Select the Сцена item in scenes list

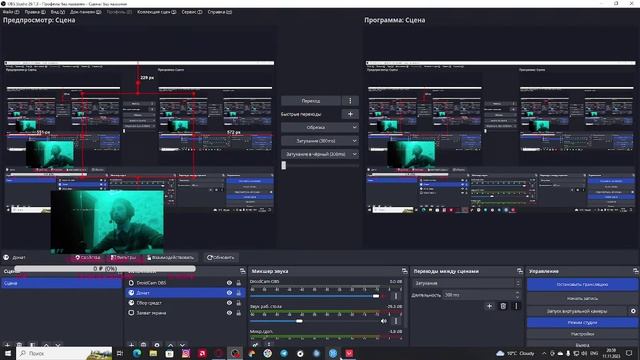[x=61, y=283]
